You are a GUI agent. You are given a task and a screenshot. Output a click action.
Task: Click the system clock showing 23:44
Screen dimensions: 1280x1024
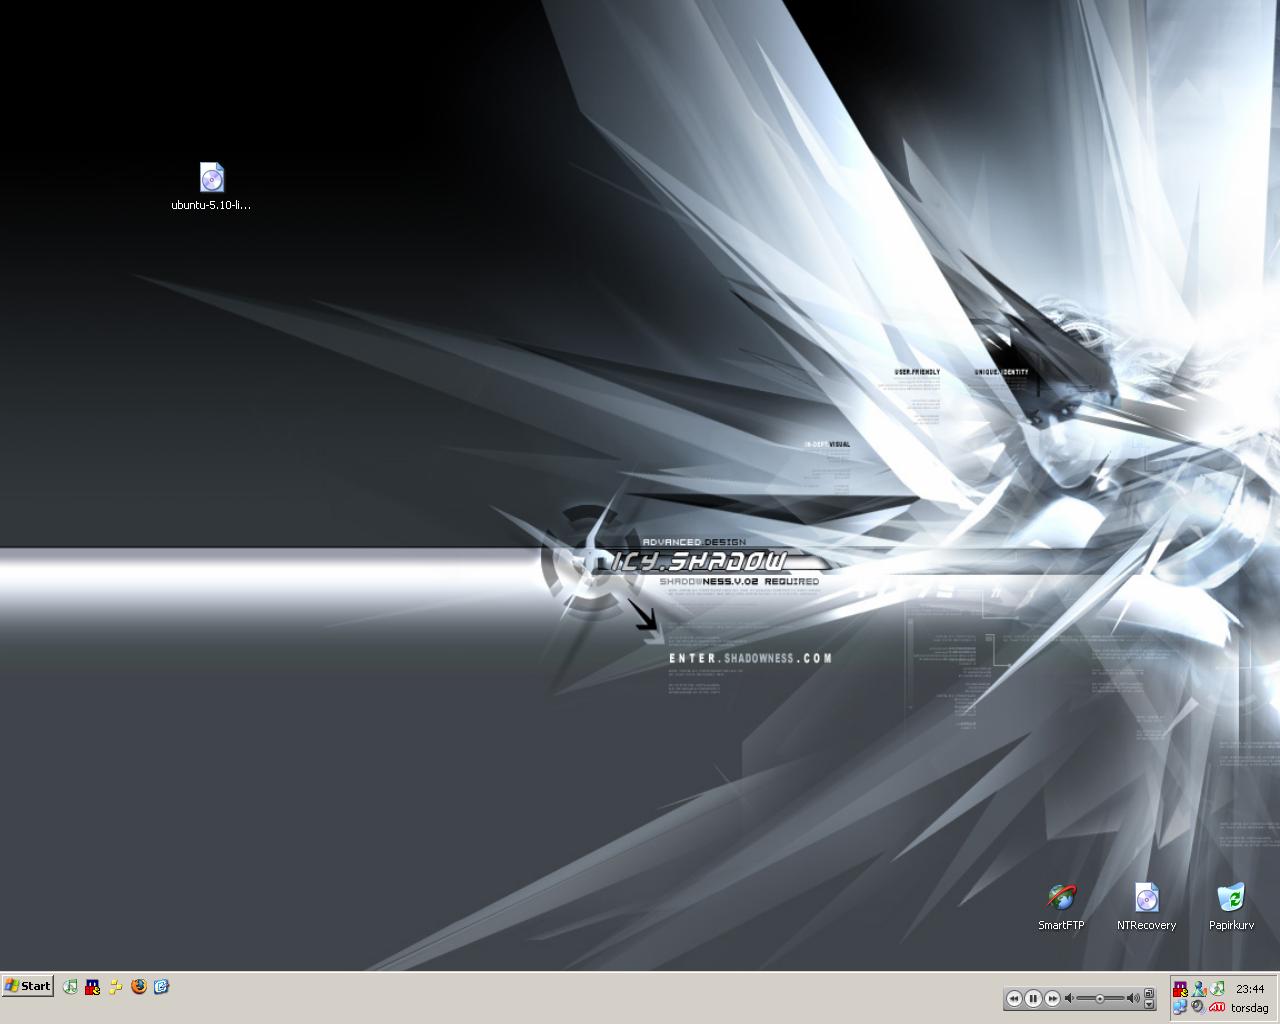[x=1250, y=989]
